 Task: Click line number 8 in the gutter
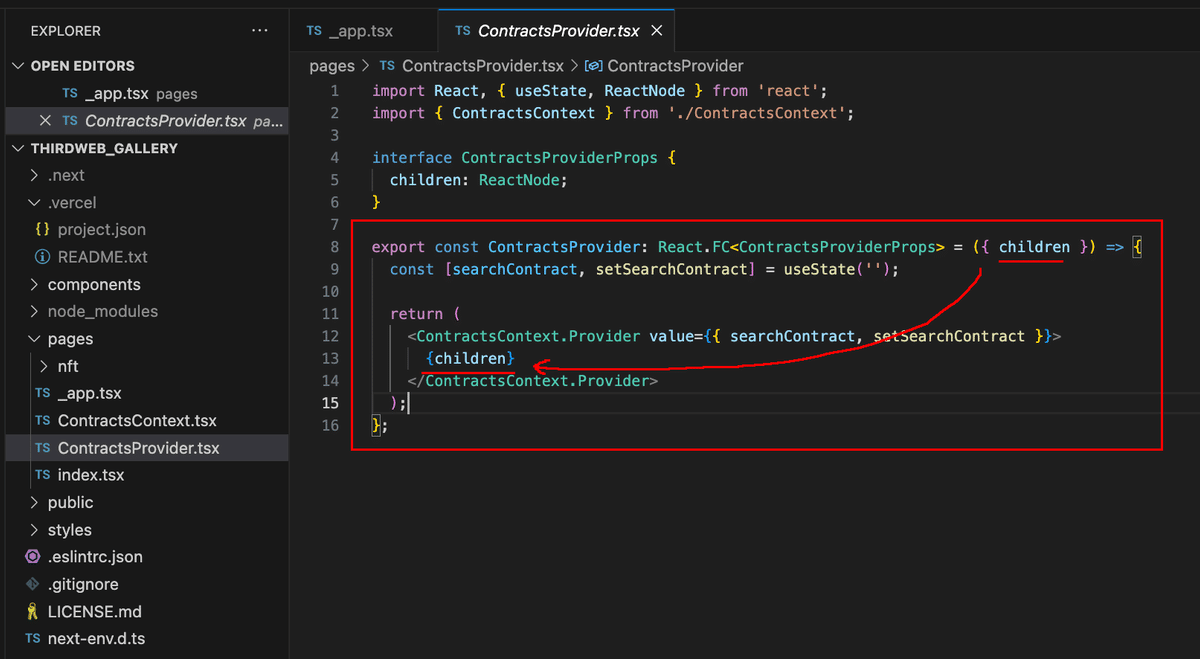335,247
